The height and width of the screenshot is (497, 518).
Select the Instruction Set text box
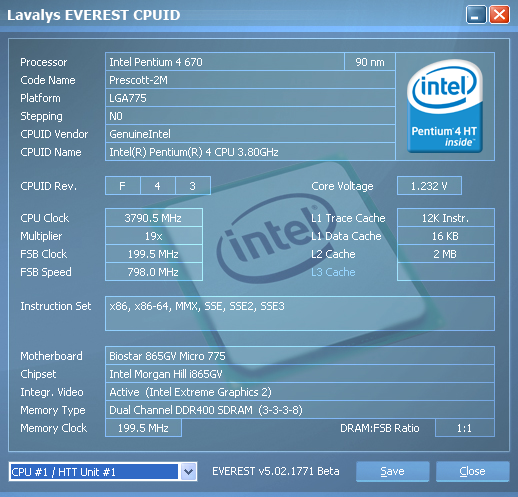(300, 313)
